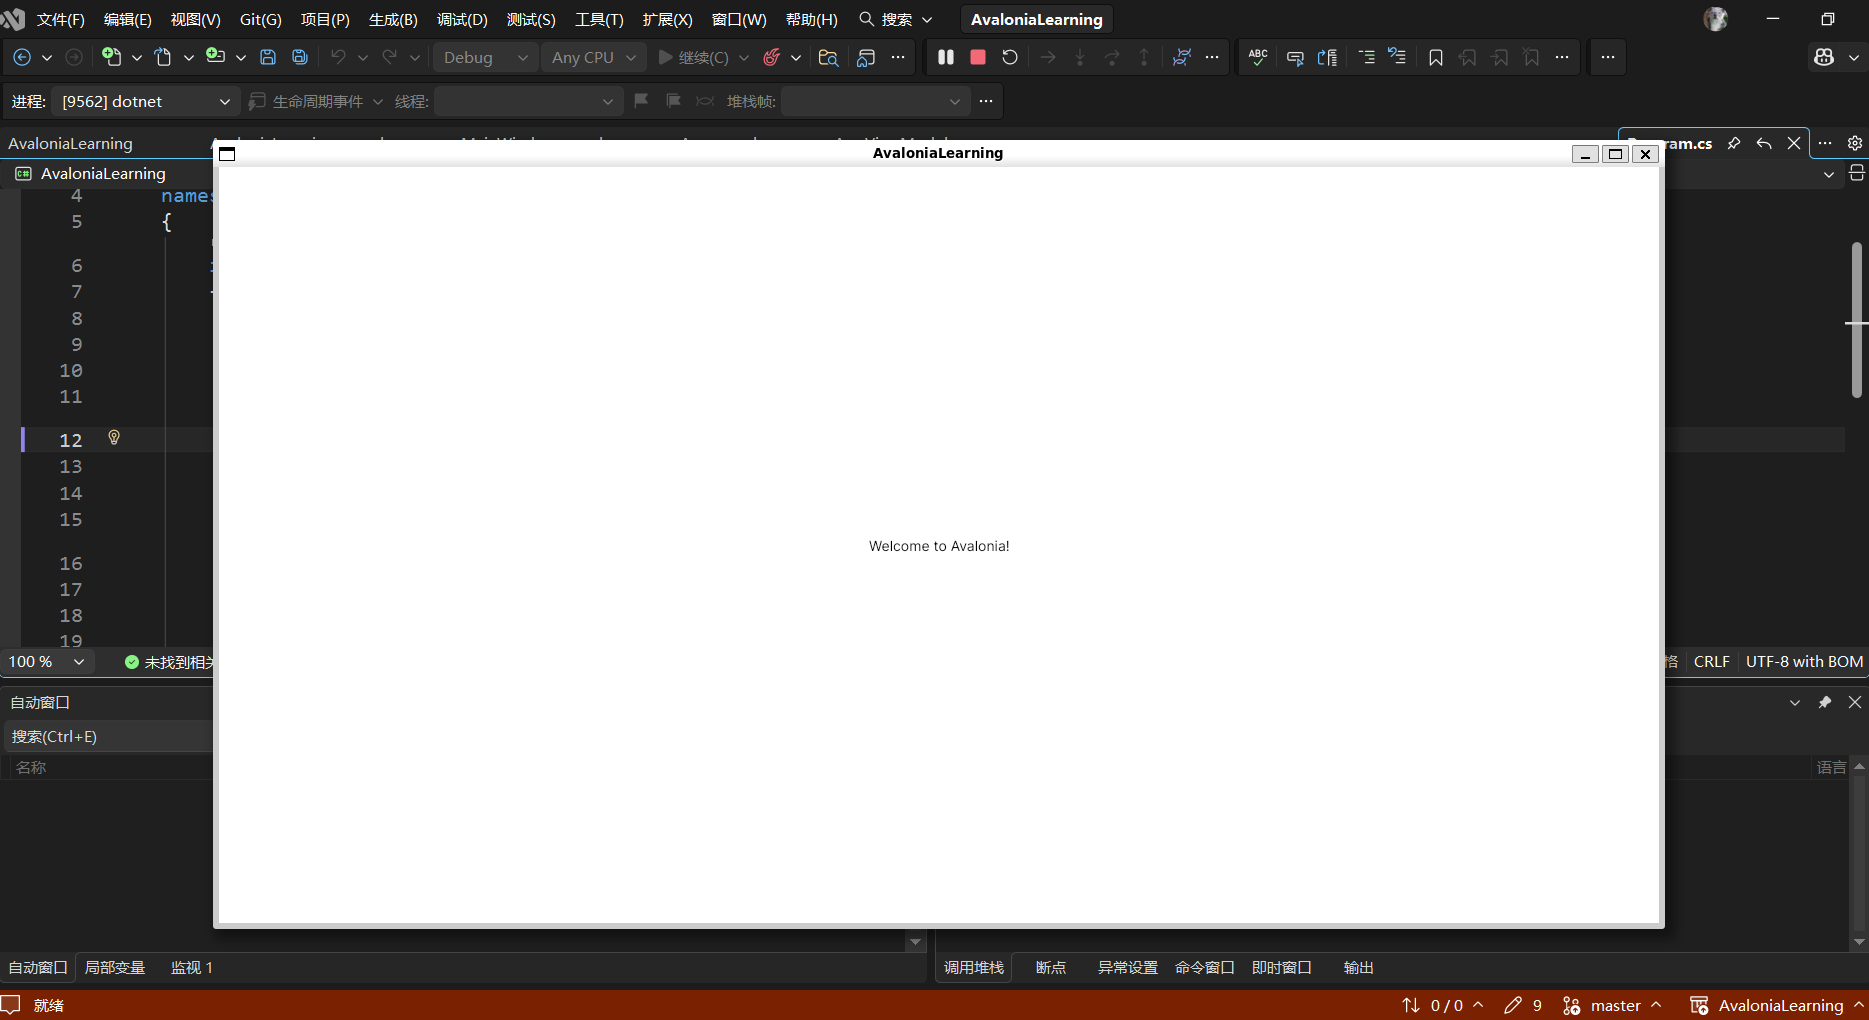The height and width of the screenshot is (1020, 1869).
Task: Toggle a bookmark on the current line
Action: [x=1435, y=57]
